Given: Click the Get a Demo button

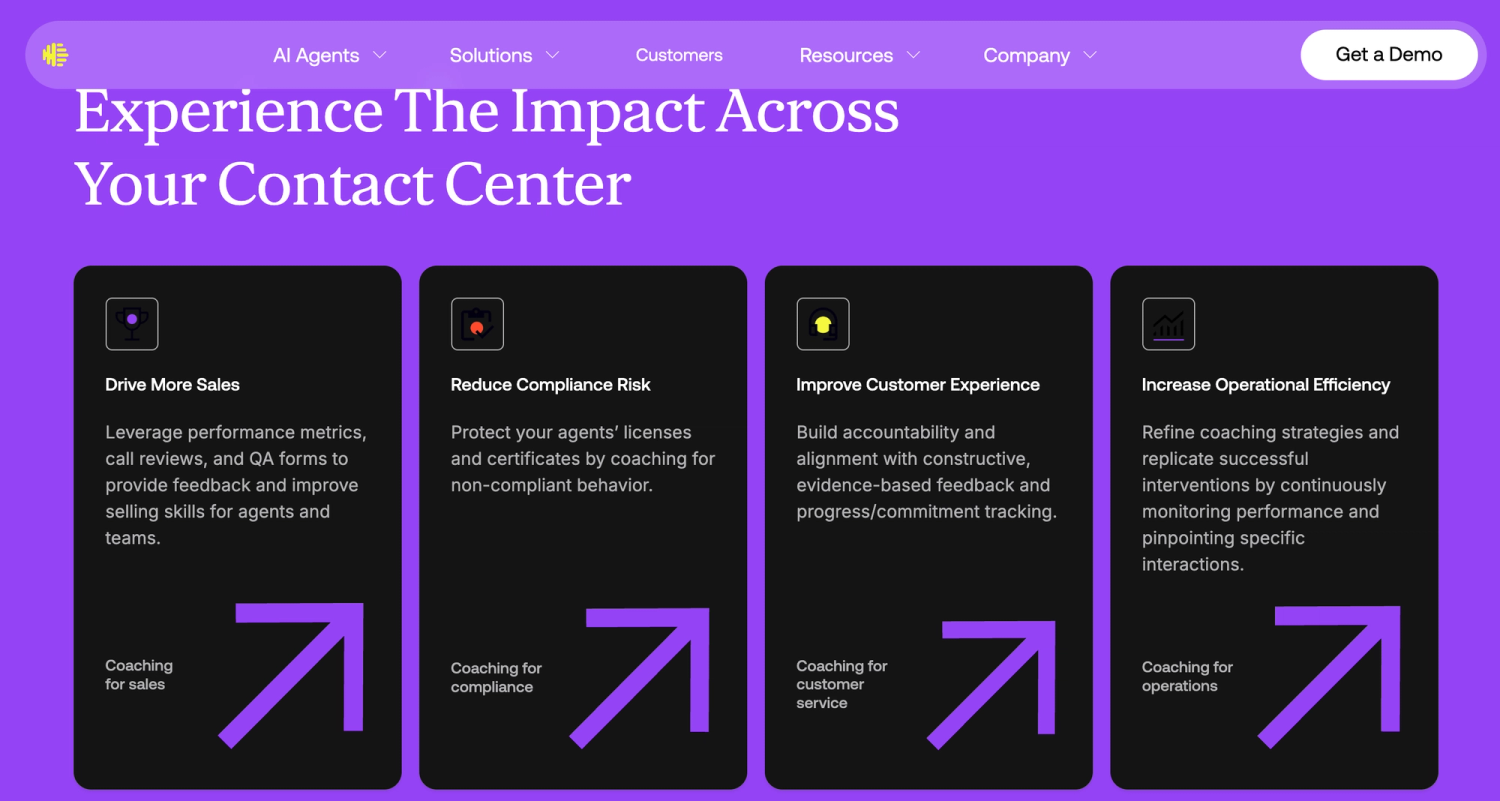Looking at the screenshot, I should pyautogui.click(x=1389, y=55).
